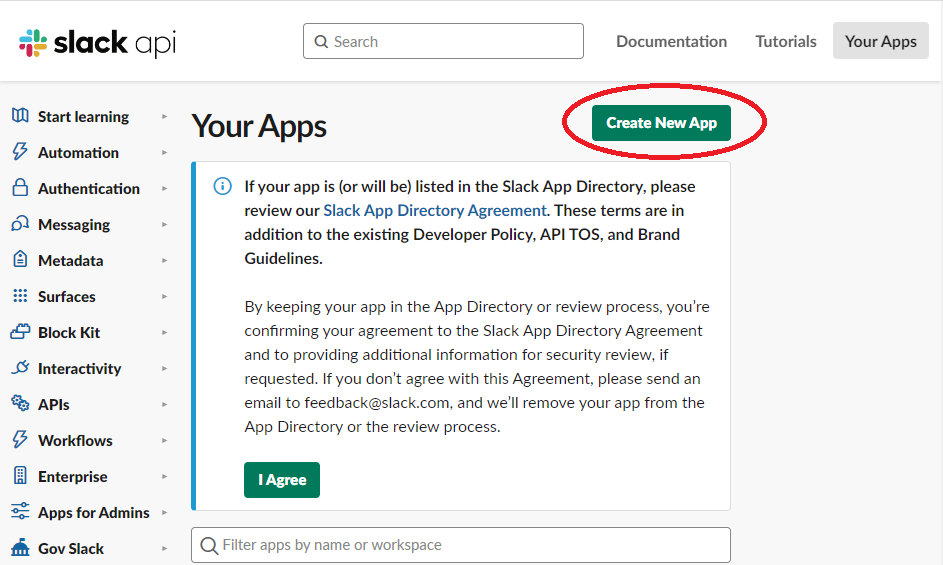Open the Slack App Directory Agreement link
The width and height of the screenshot is (943, 565).
pyautogui.click(x=435, y=210)
